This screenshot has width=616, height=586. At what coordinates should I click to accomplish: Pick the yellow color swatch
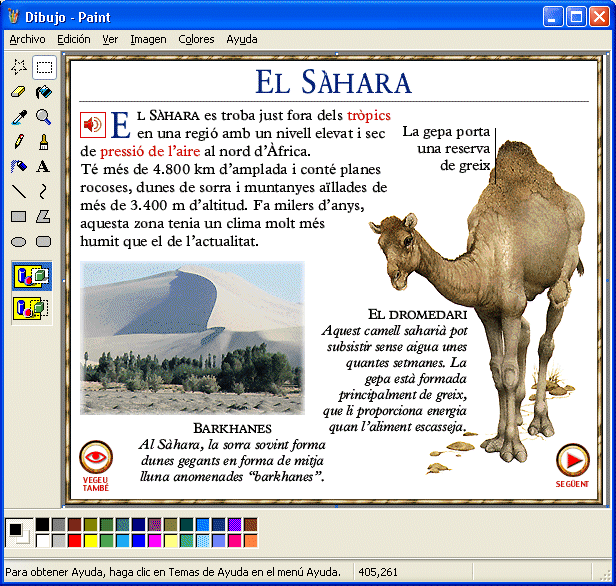tap(91, 540)
